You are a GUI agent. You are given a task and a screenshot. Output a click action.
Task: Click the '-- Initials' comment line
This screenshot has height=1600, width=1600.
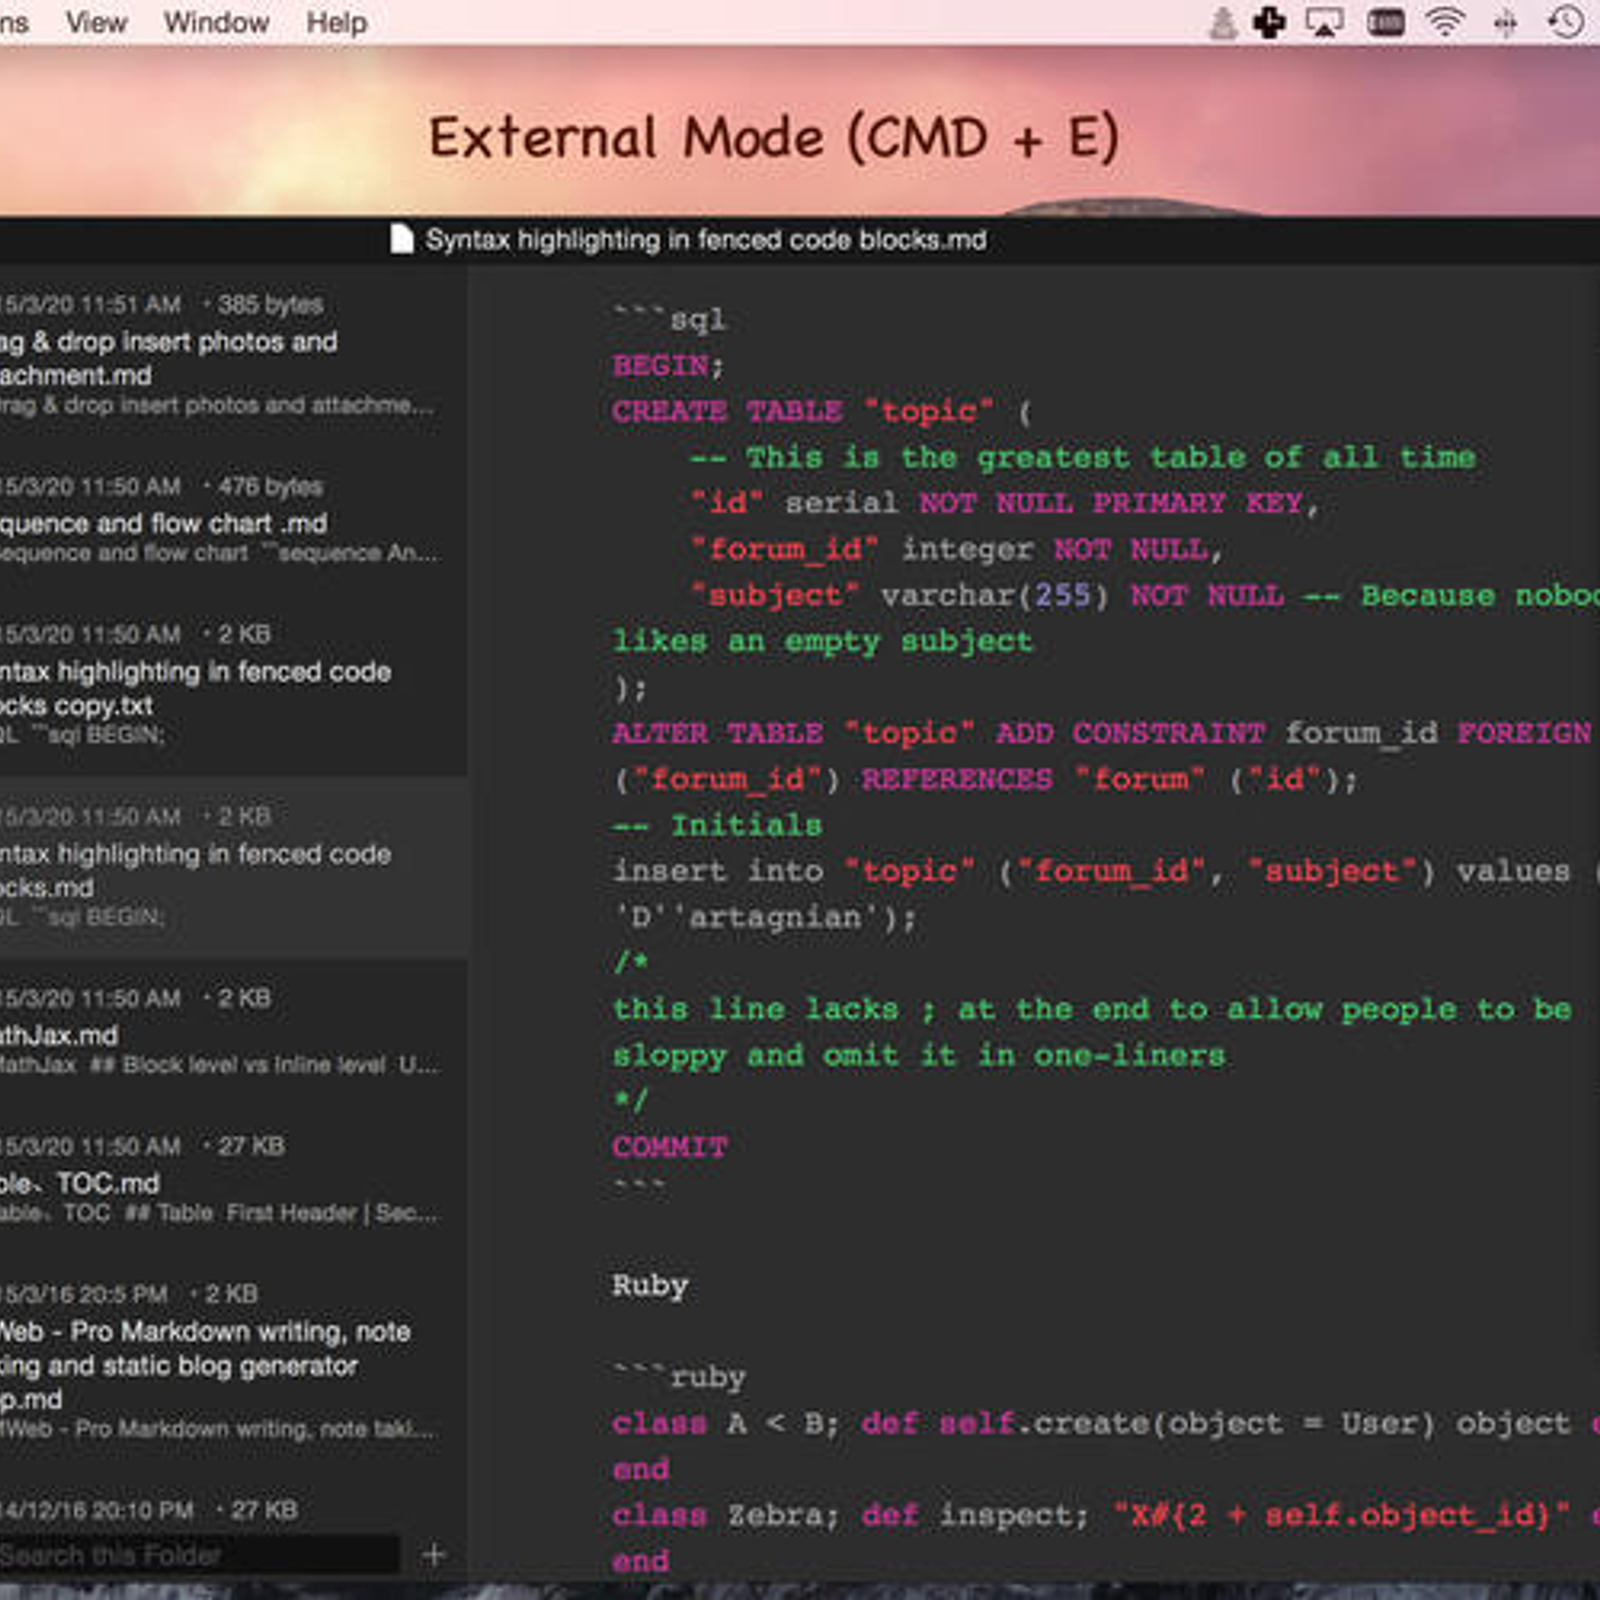pyautogui.click(x=717, y=825)
